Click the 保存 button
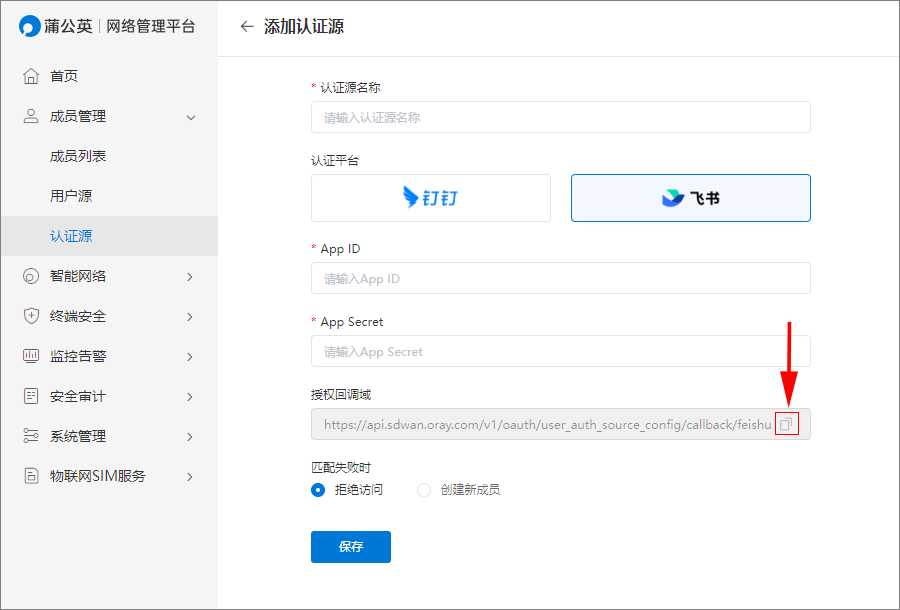The image size is (900, 610). [351, 547]
